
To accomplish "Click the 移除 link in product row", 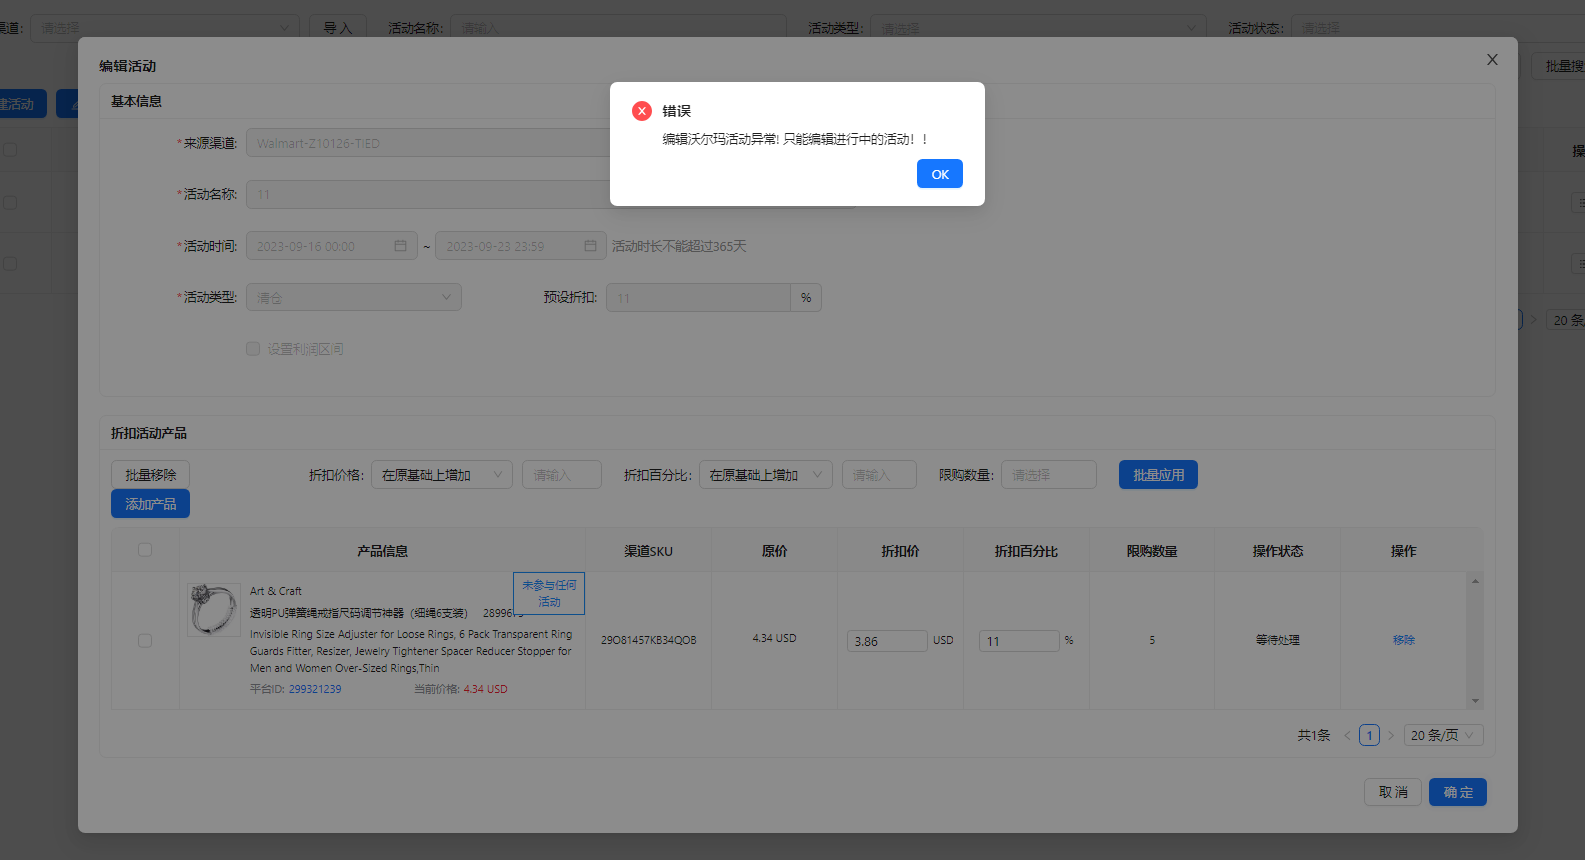I will (1403, 640).
